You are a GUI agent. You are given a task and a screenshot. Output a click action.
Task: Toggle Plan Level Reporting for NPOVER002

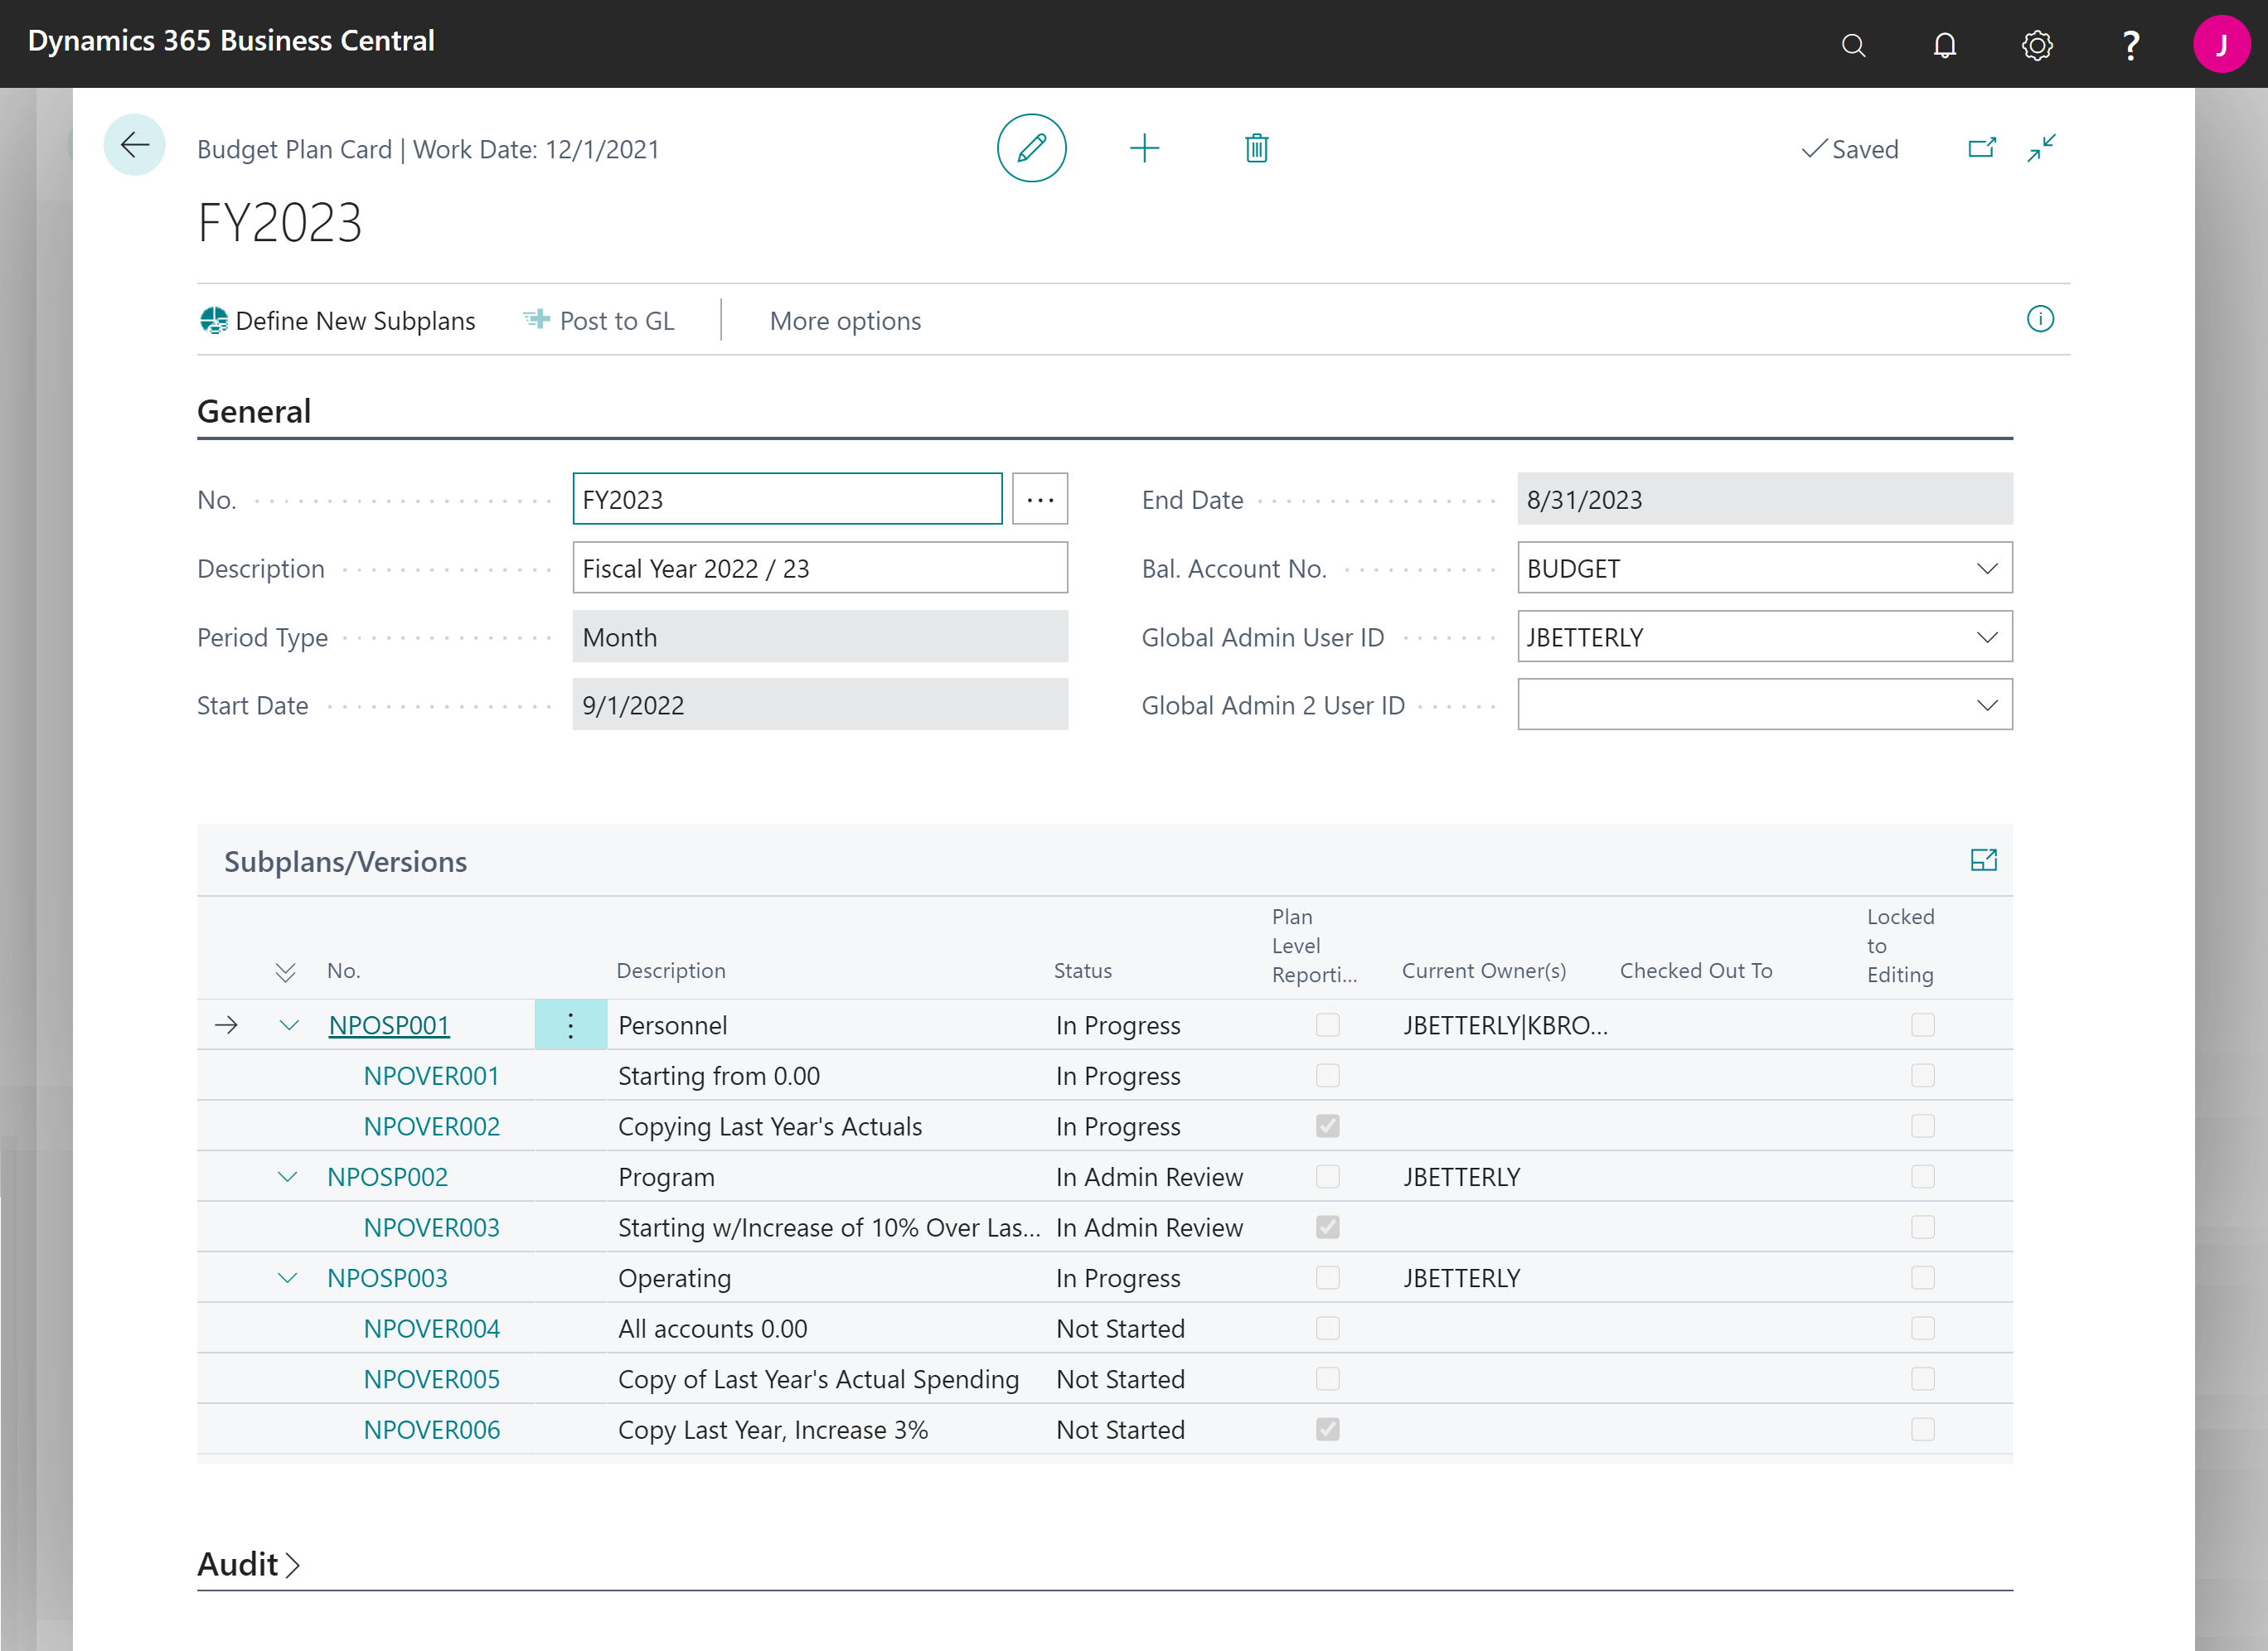[x=1327, y=1126]
